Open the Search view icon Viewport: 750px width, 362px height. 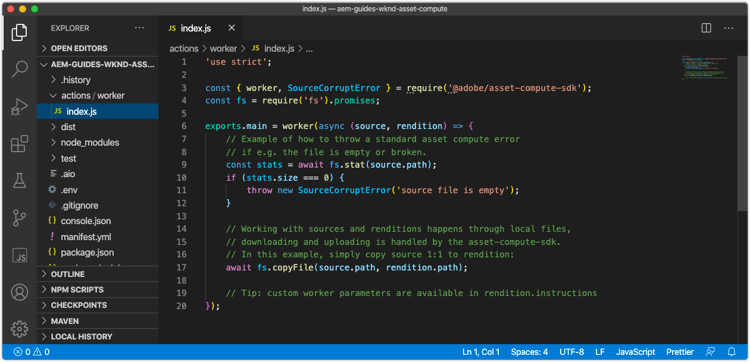point(19,69)
